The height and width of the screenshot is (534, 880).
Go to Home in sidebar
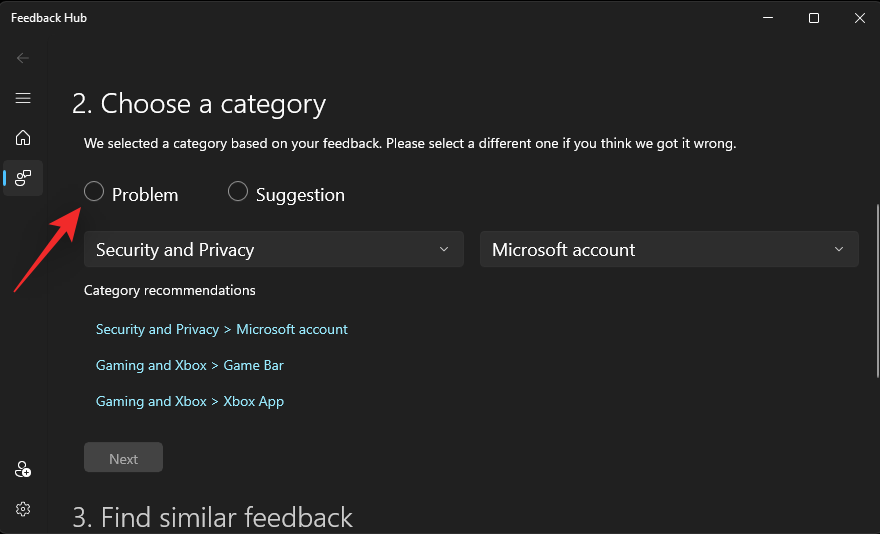[x=23, y=138]
